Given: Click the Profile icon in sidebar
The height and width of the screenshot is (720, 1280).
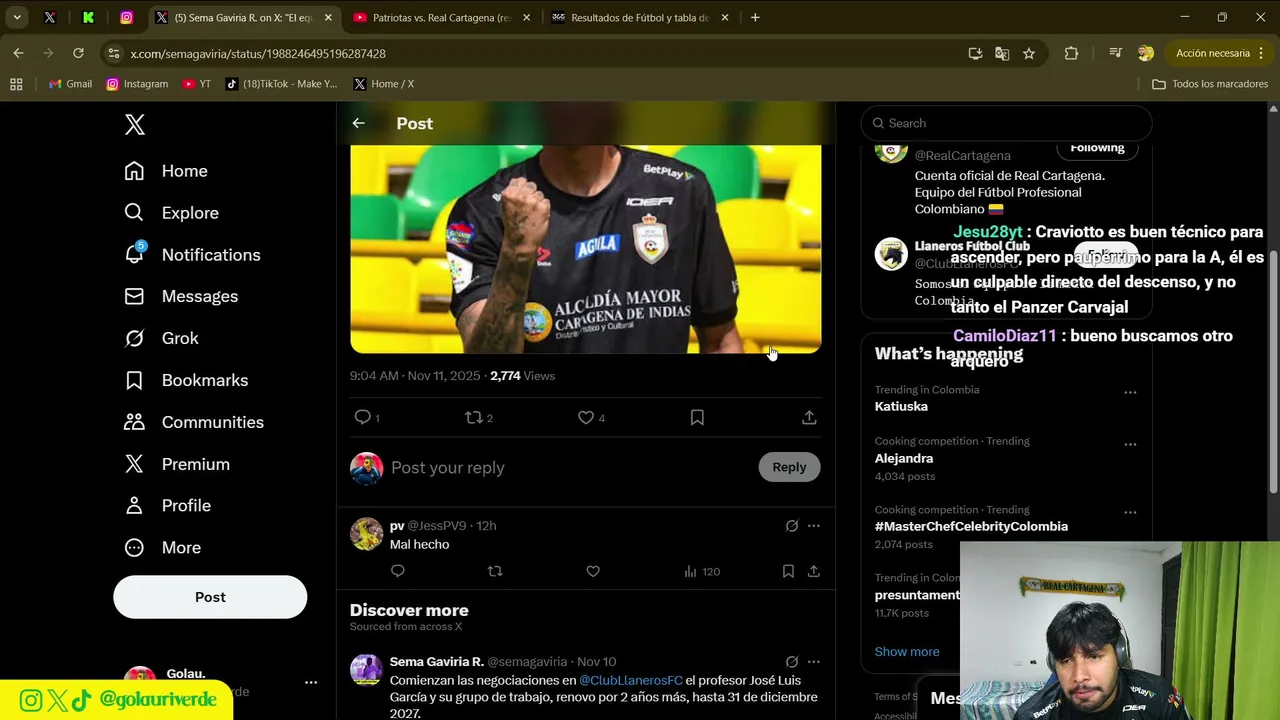Looking at the screenshot, I should 134,506.
